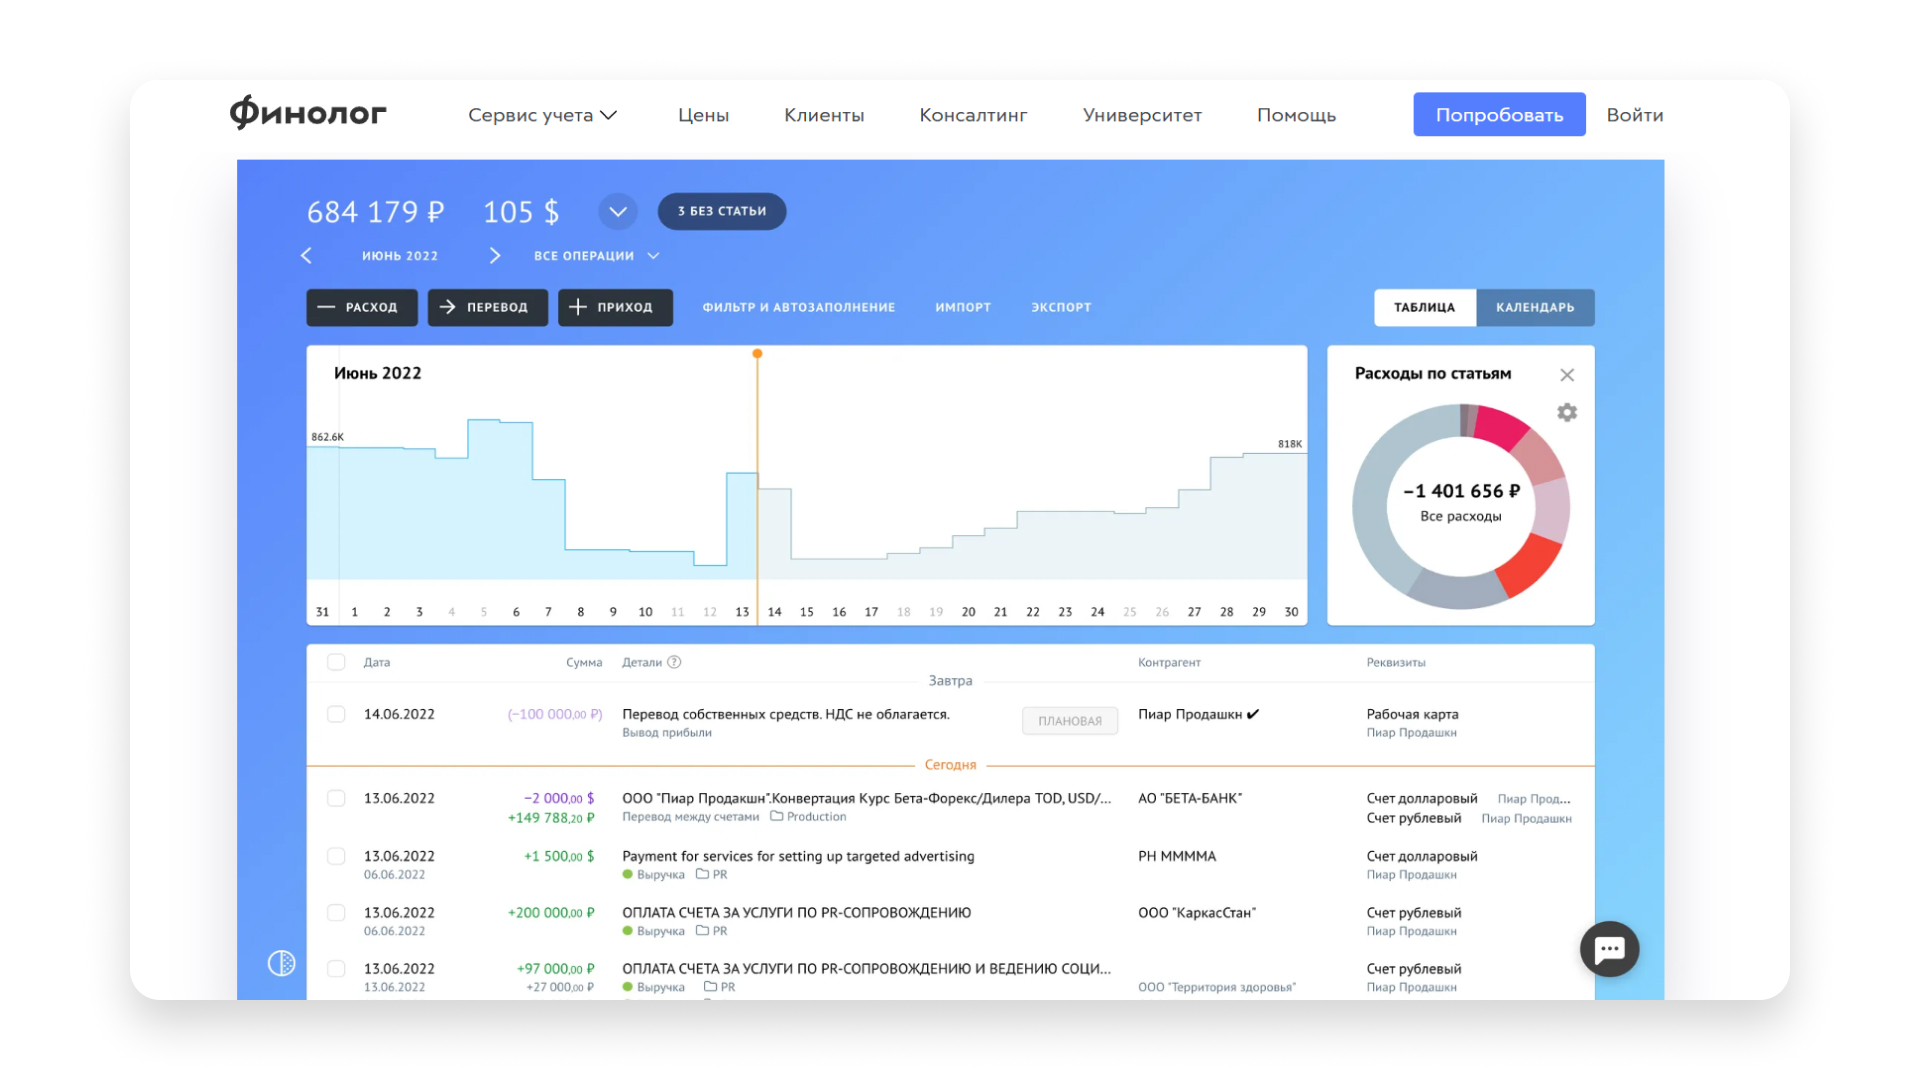Close the Расходы по статьям panel
The image size is (1920, 1080).
(1567, 375)
